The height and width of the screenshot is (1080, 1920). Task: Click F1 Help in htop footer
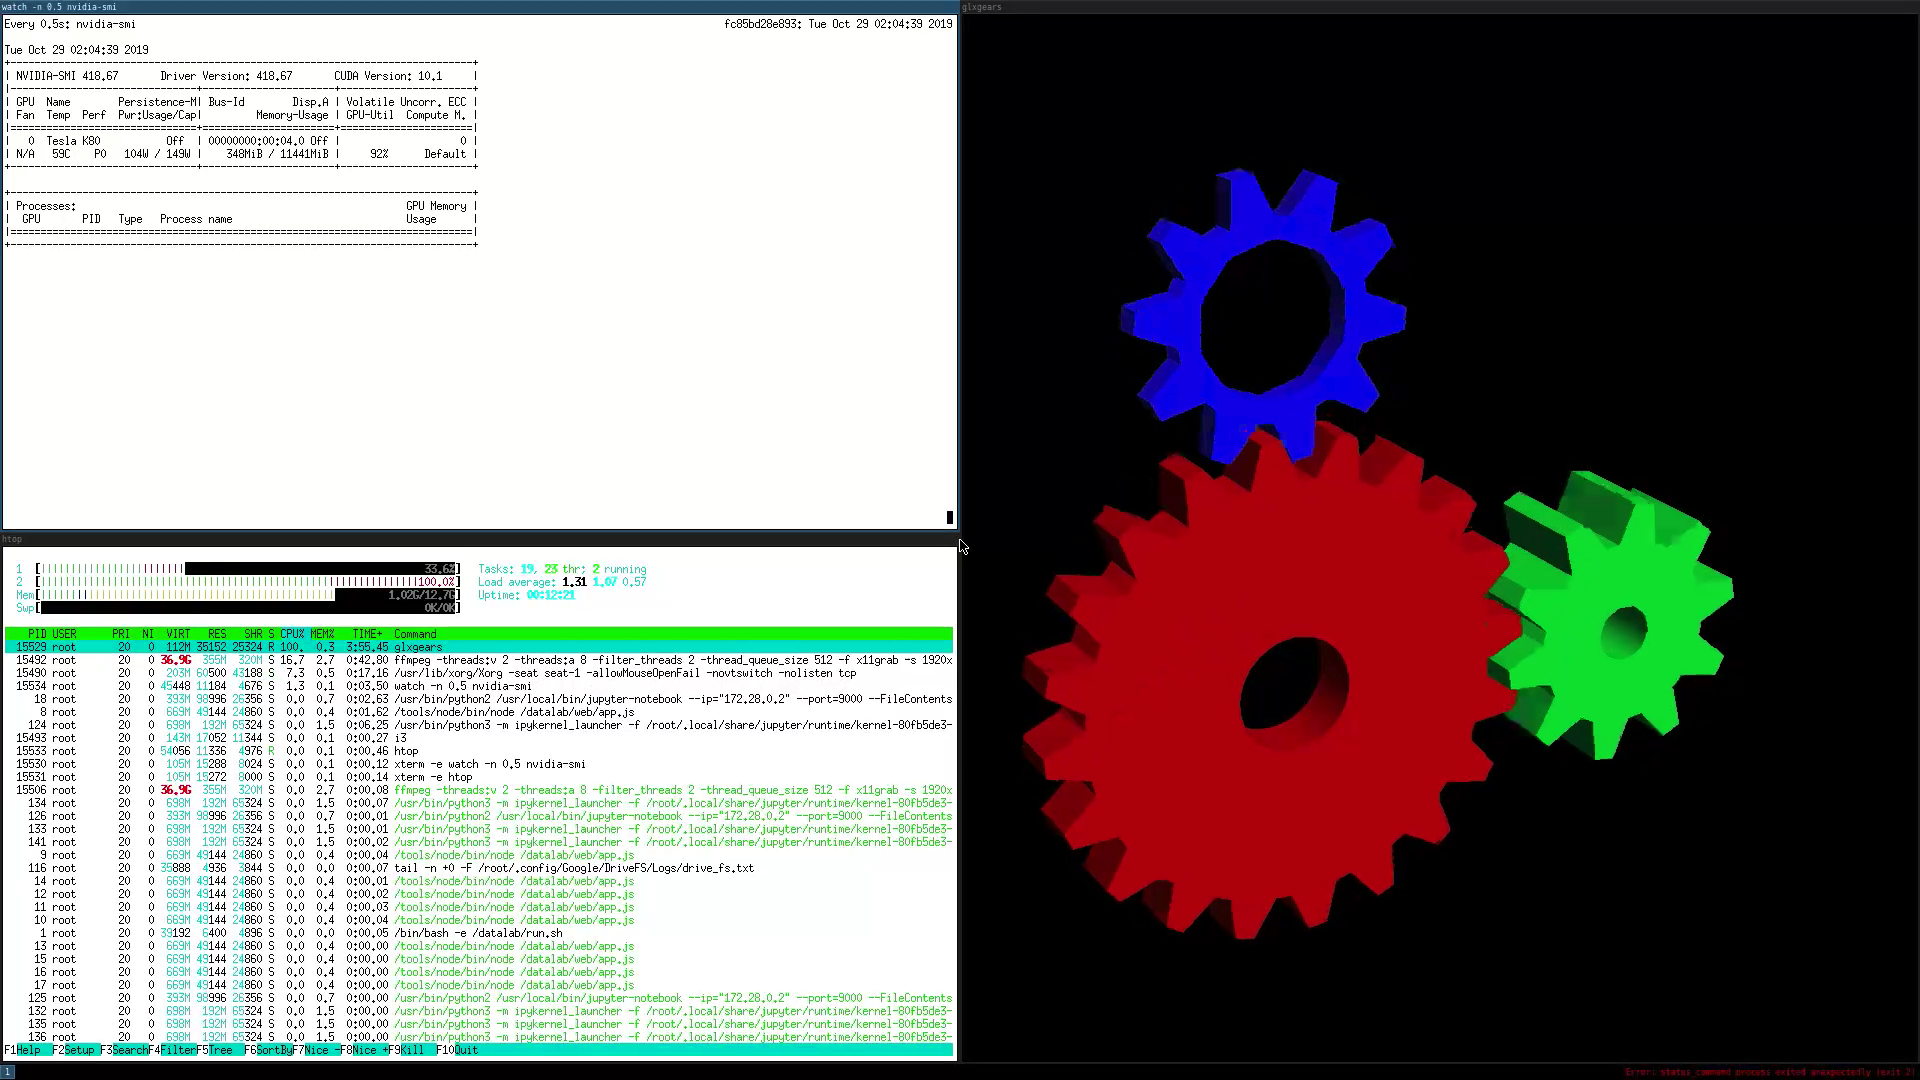click(x=28, y=1050)
